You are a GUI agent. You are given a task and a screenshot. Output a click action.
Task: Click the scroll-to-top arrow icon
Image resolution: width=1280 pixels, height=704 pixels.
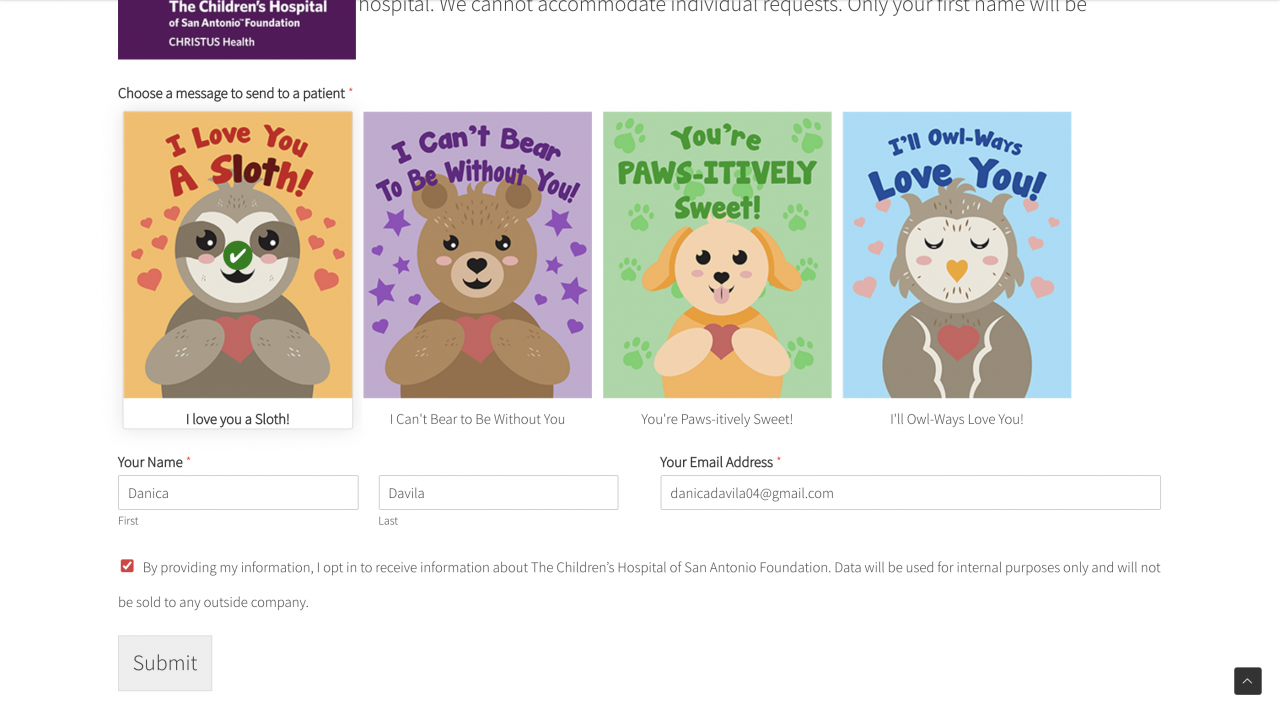click(x=1247, y=681)
